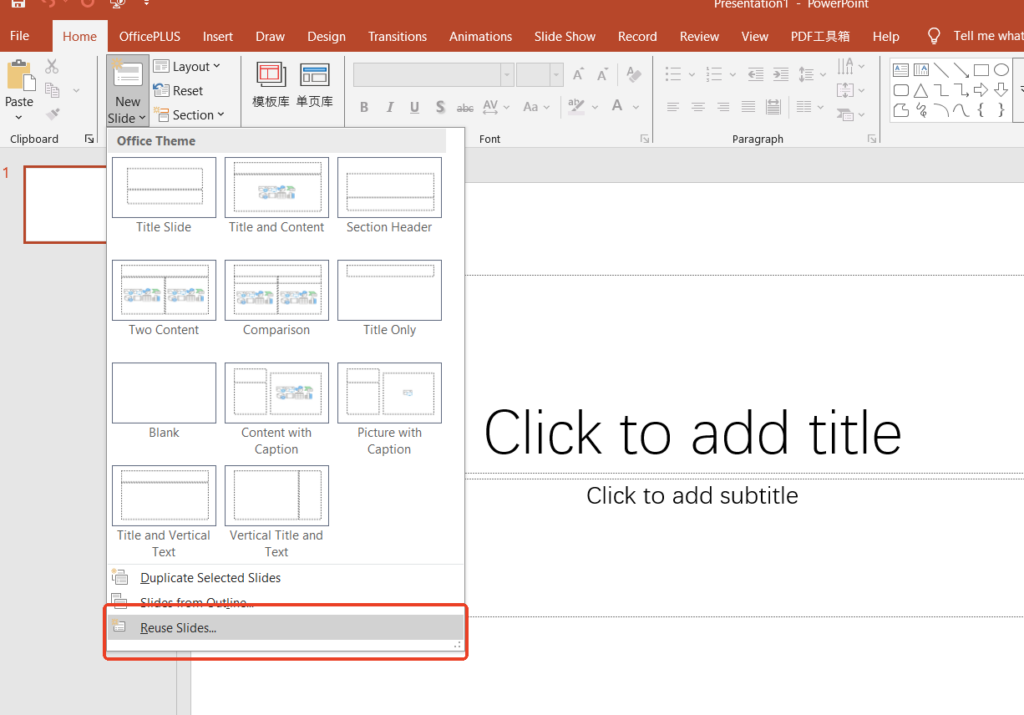The width and height of the screenshot is (1024, 715).
Task: Toggle Underline text formatting
Action: [414, 107]
